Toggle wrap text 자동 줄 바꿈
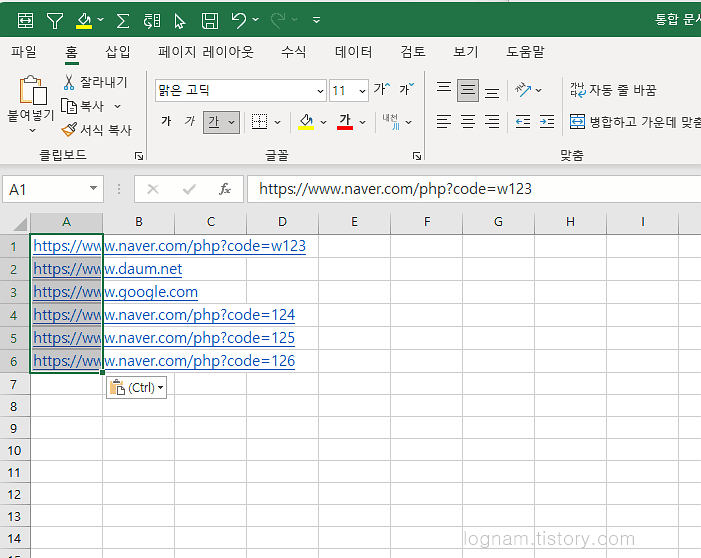Screen dimensions: 701x558 click(x=613, y=90)
